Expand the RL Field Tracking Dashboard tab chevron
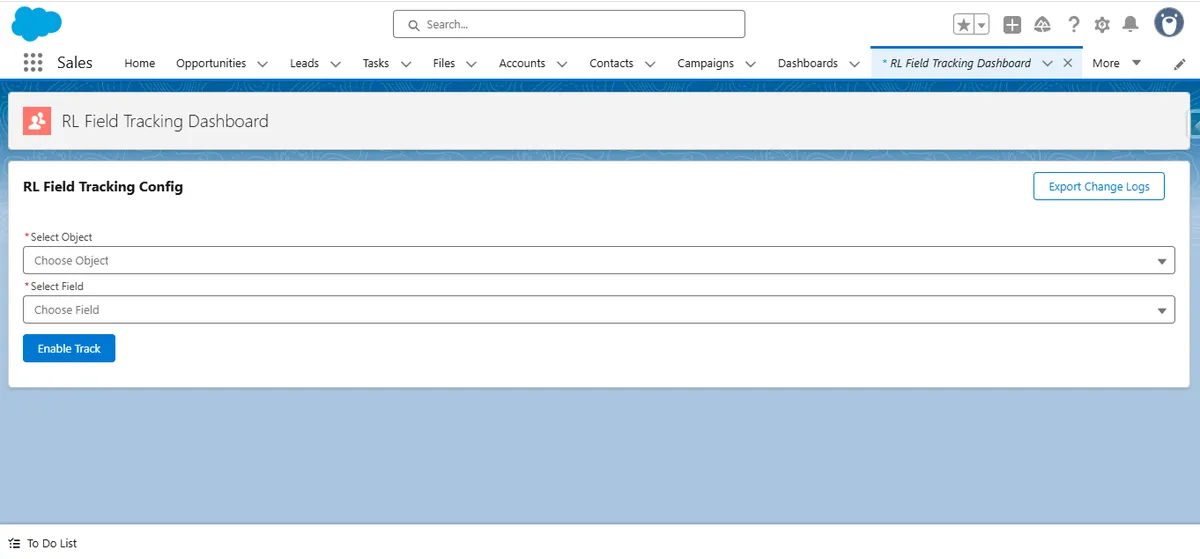1200x559 pixels. click(1047, 63)
